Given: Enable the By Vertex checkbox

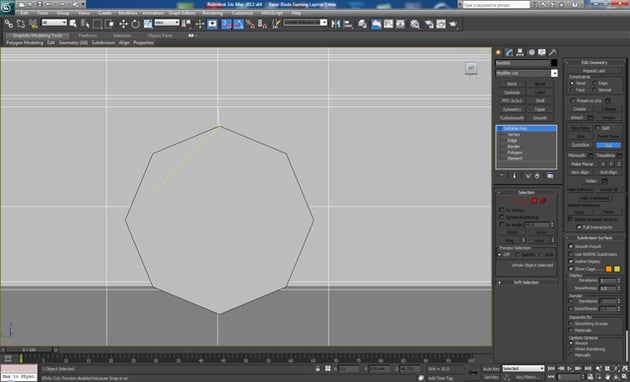Looking at the screenshot, I should tap(501, 210).
